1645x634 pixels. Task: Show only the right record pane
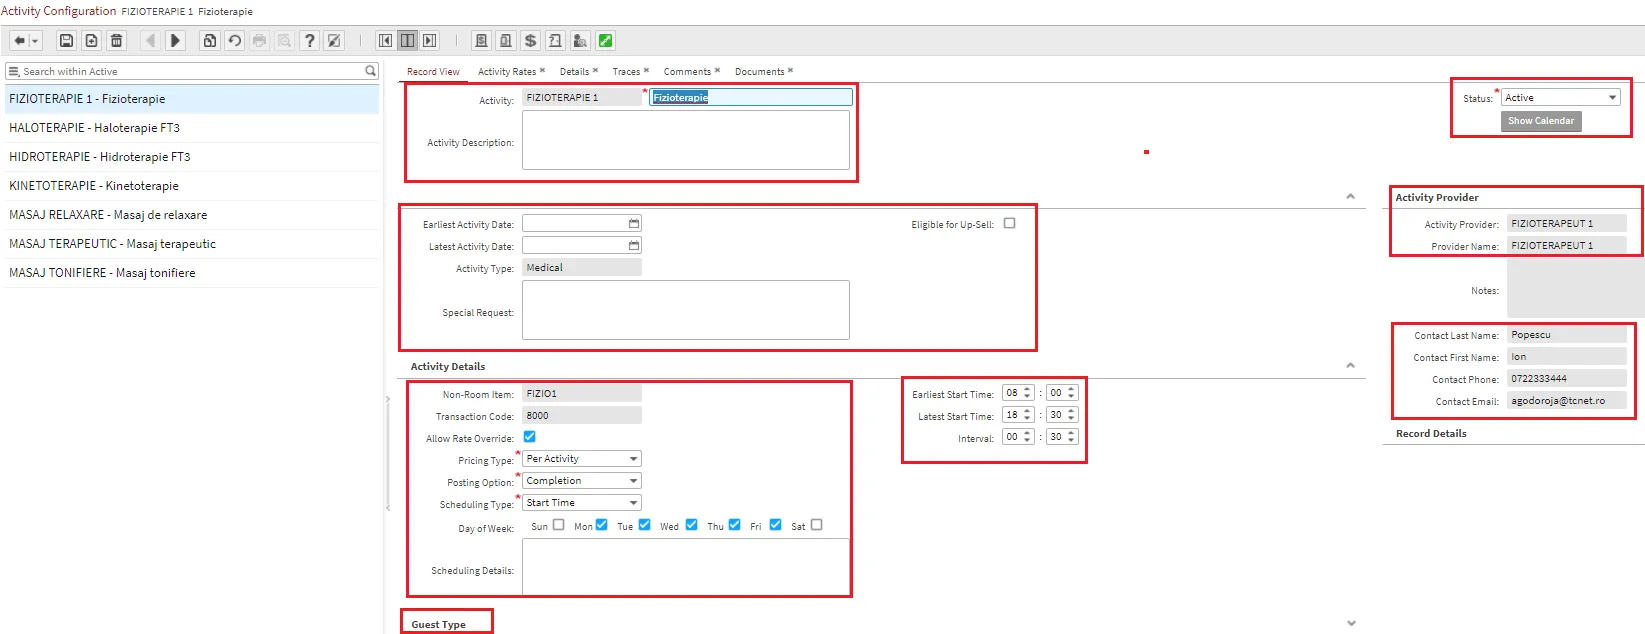click(429, 41)
